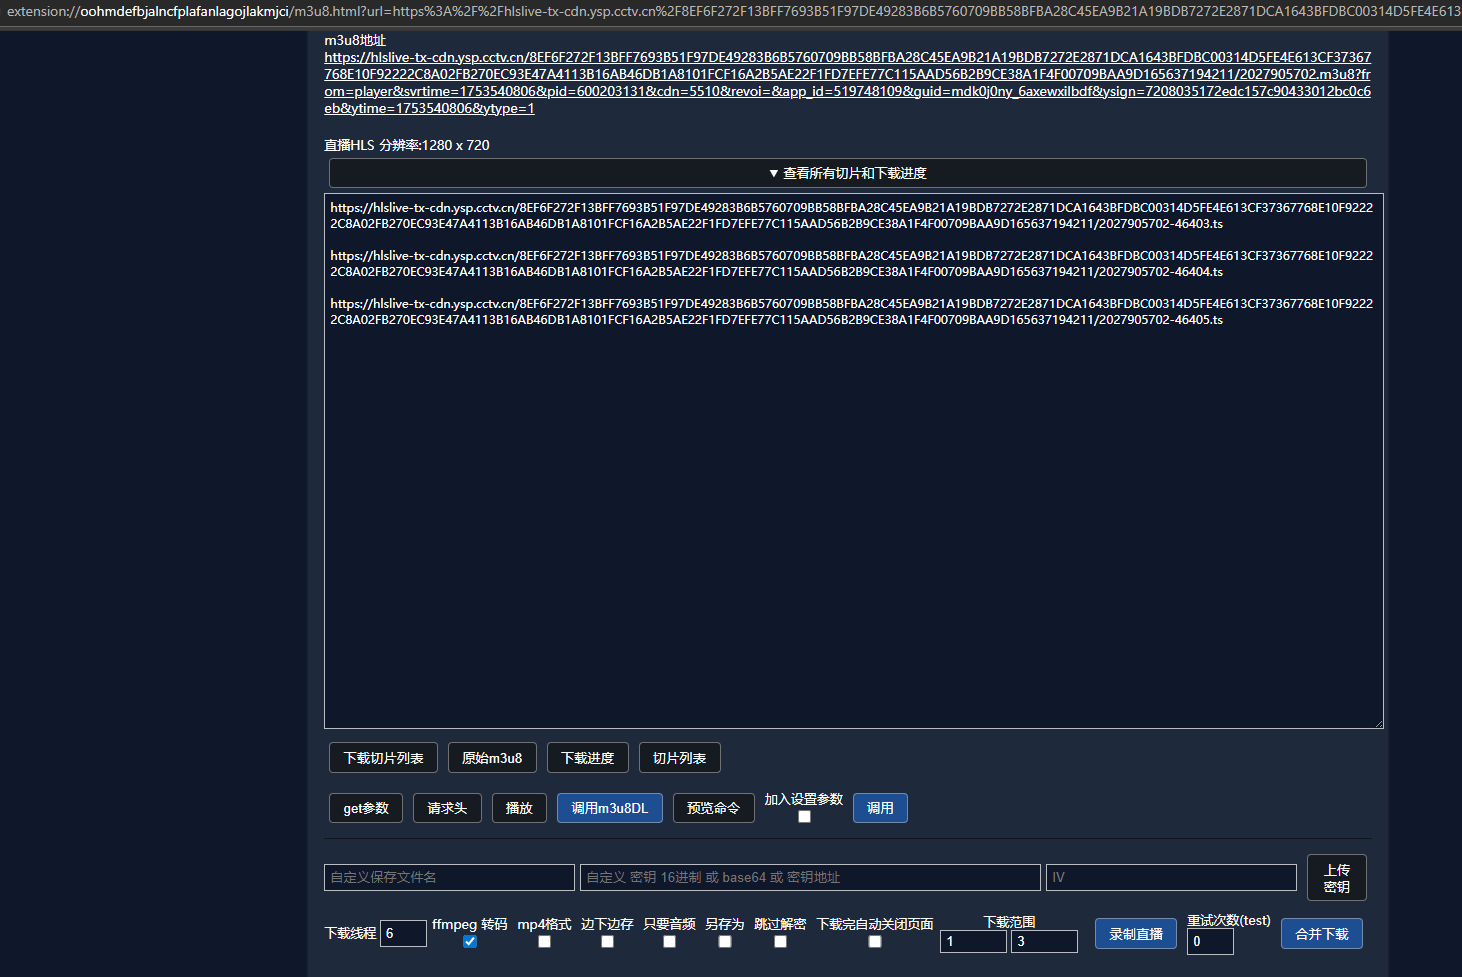Expand 查看所有切片和下载进度 section
This screenshot has height=977, width=1462.
847,173
